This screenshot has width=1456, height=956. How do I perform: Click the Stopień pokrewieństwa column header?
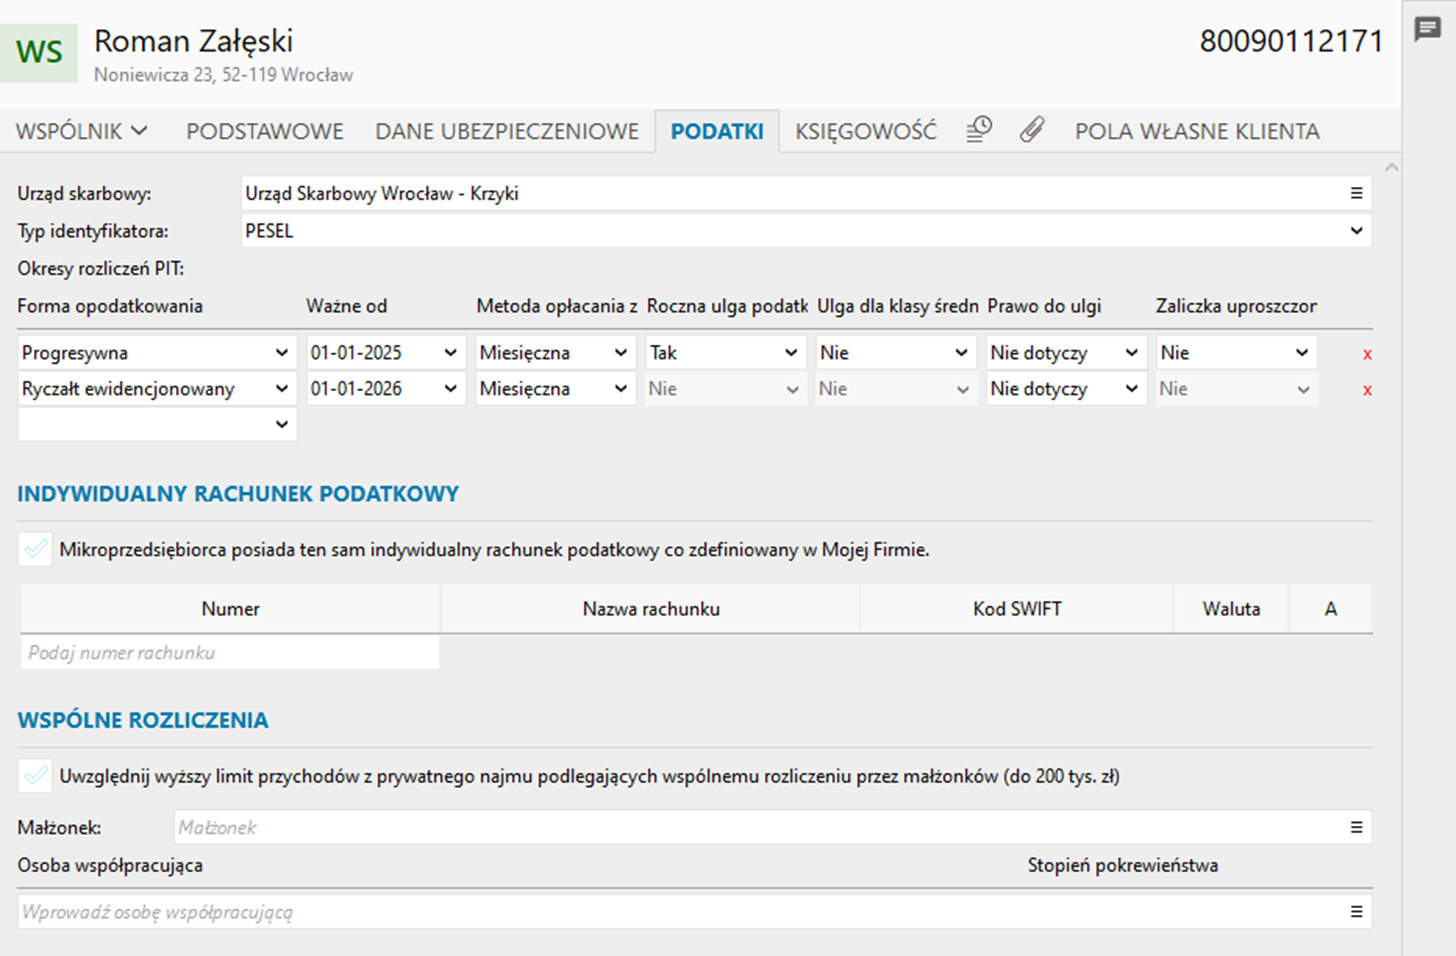1122,865
